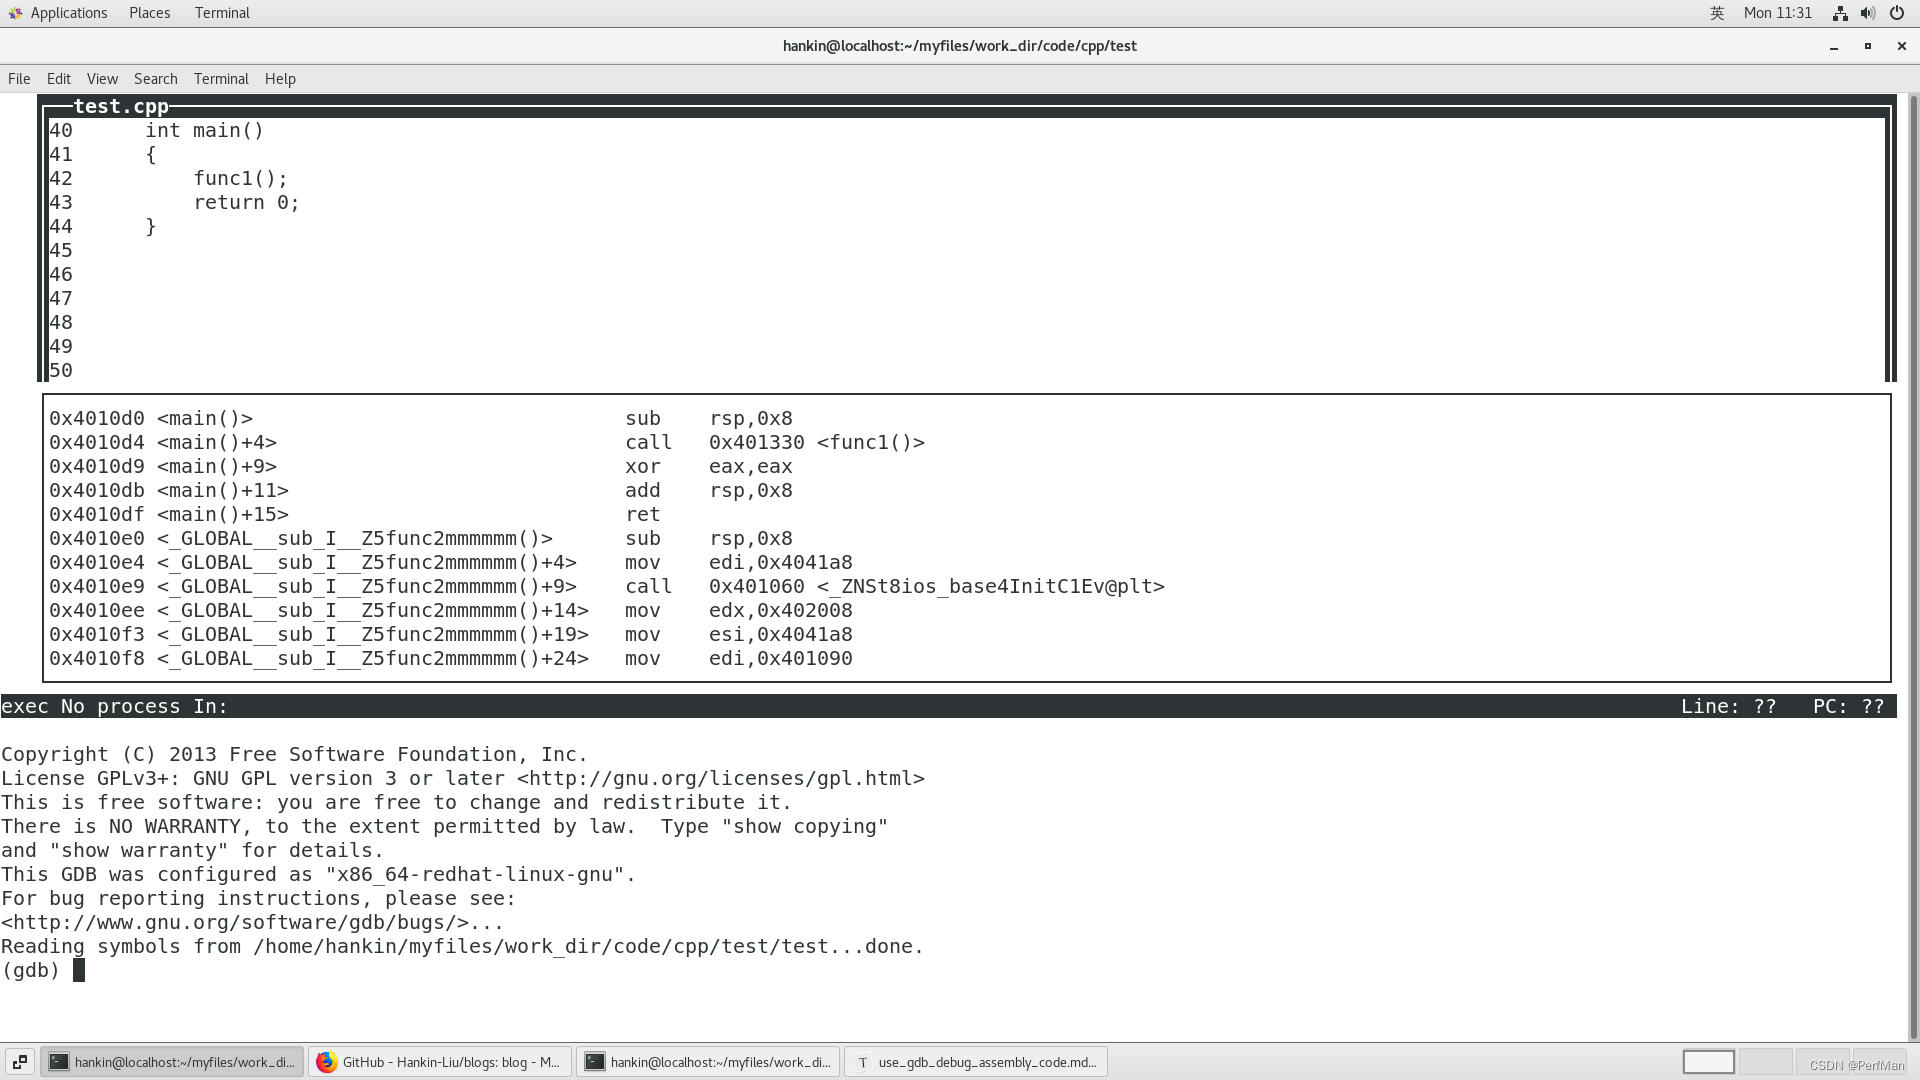Click the network status icon

pos(1840,13)
